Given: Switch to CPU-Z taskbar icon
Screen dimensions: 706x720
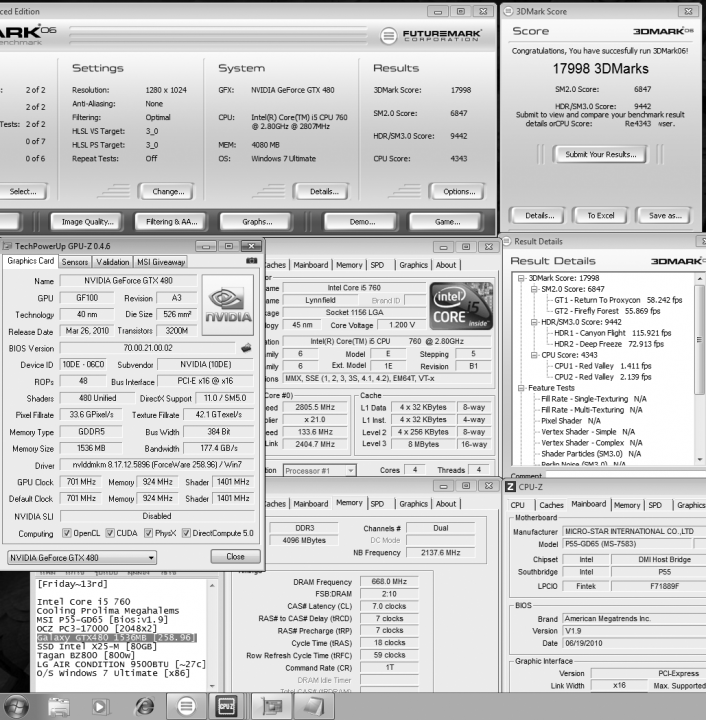Looking at the screenshot, I should [226, 706].
